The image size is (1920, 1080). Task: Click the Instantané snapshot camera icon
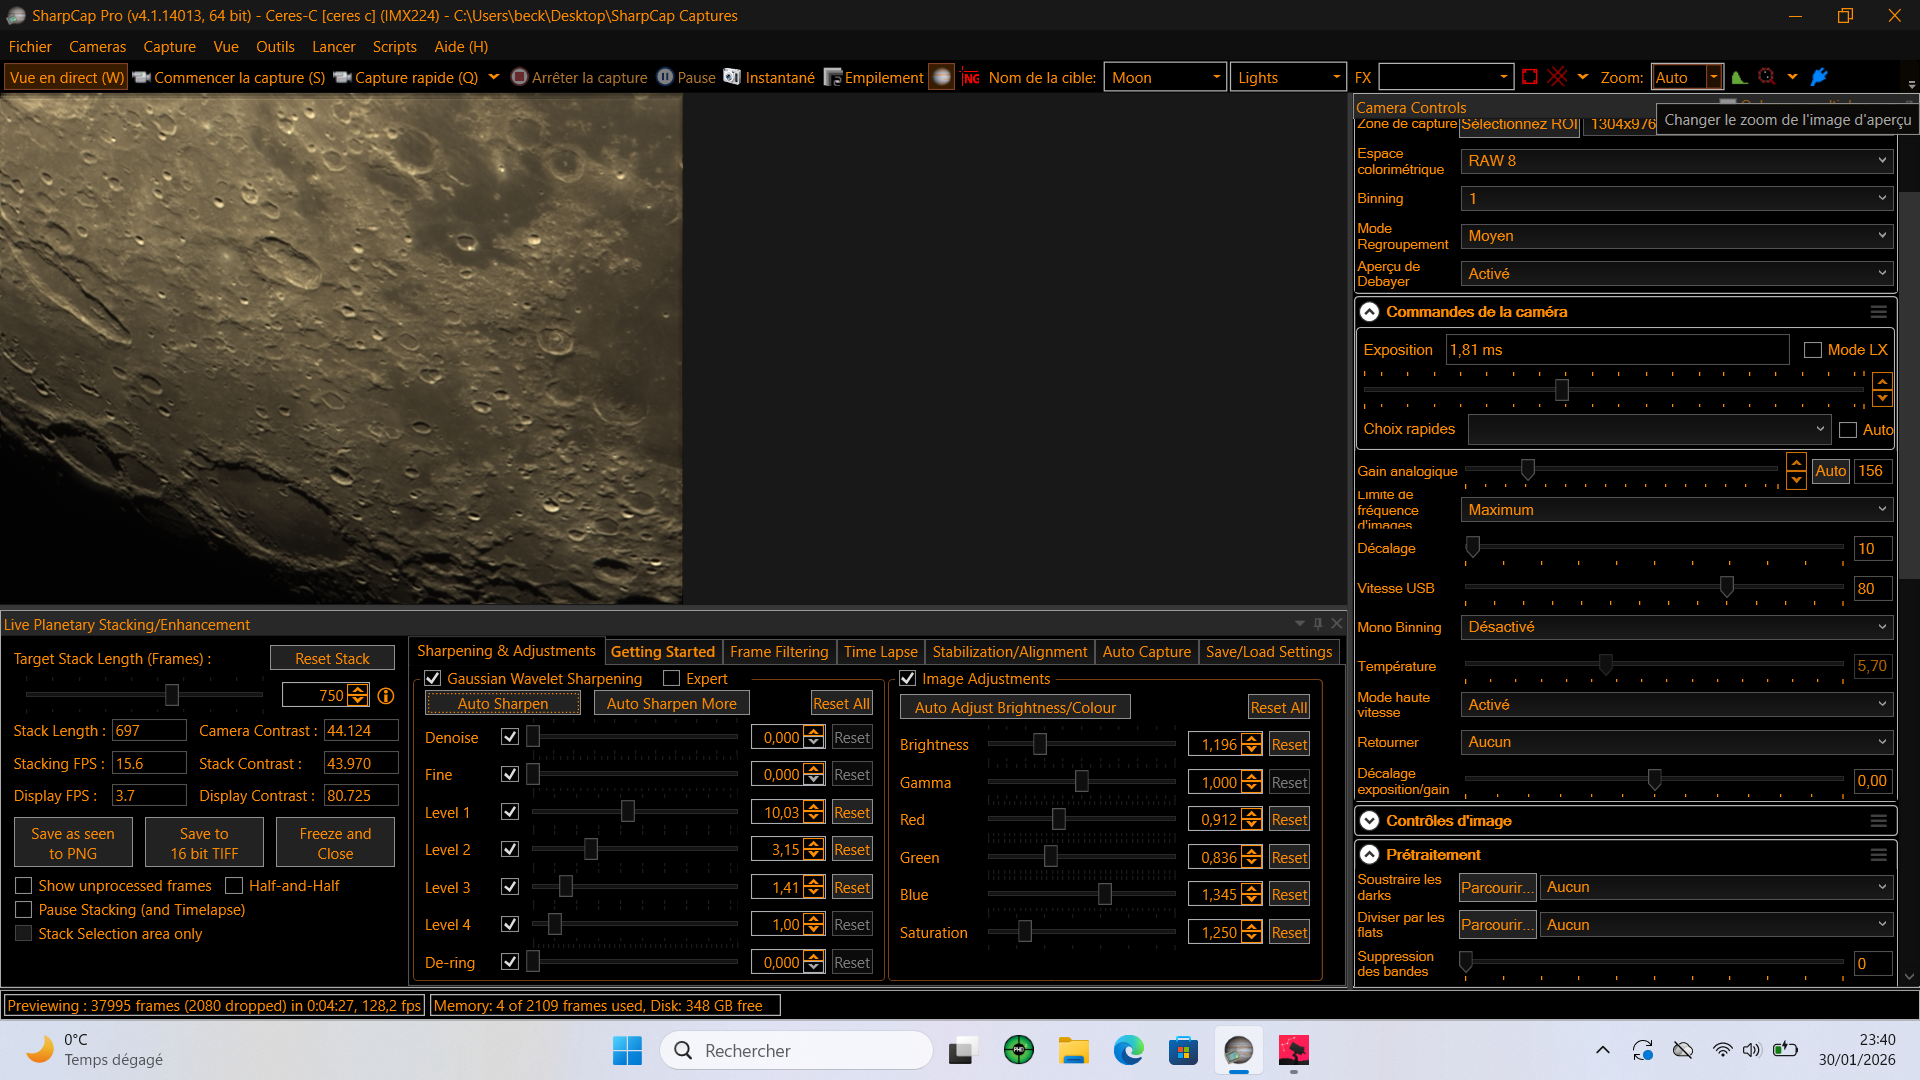(x=732, y=77)
